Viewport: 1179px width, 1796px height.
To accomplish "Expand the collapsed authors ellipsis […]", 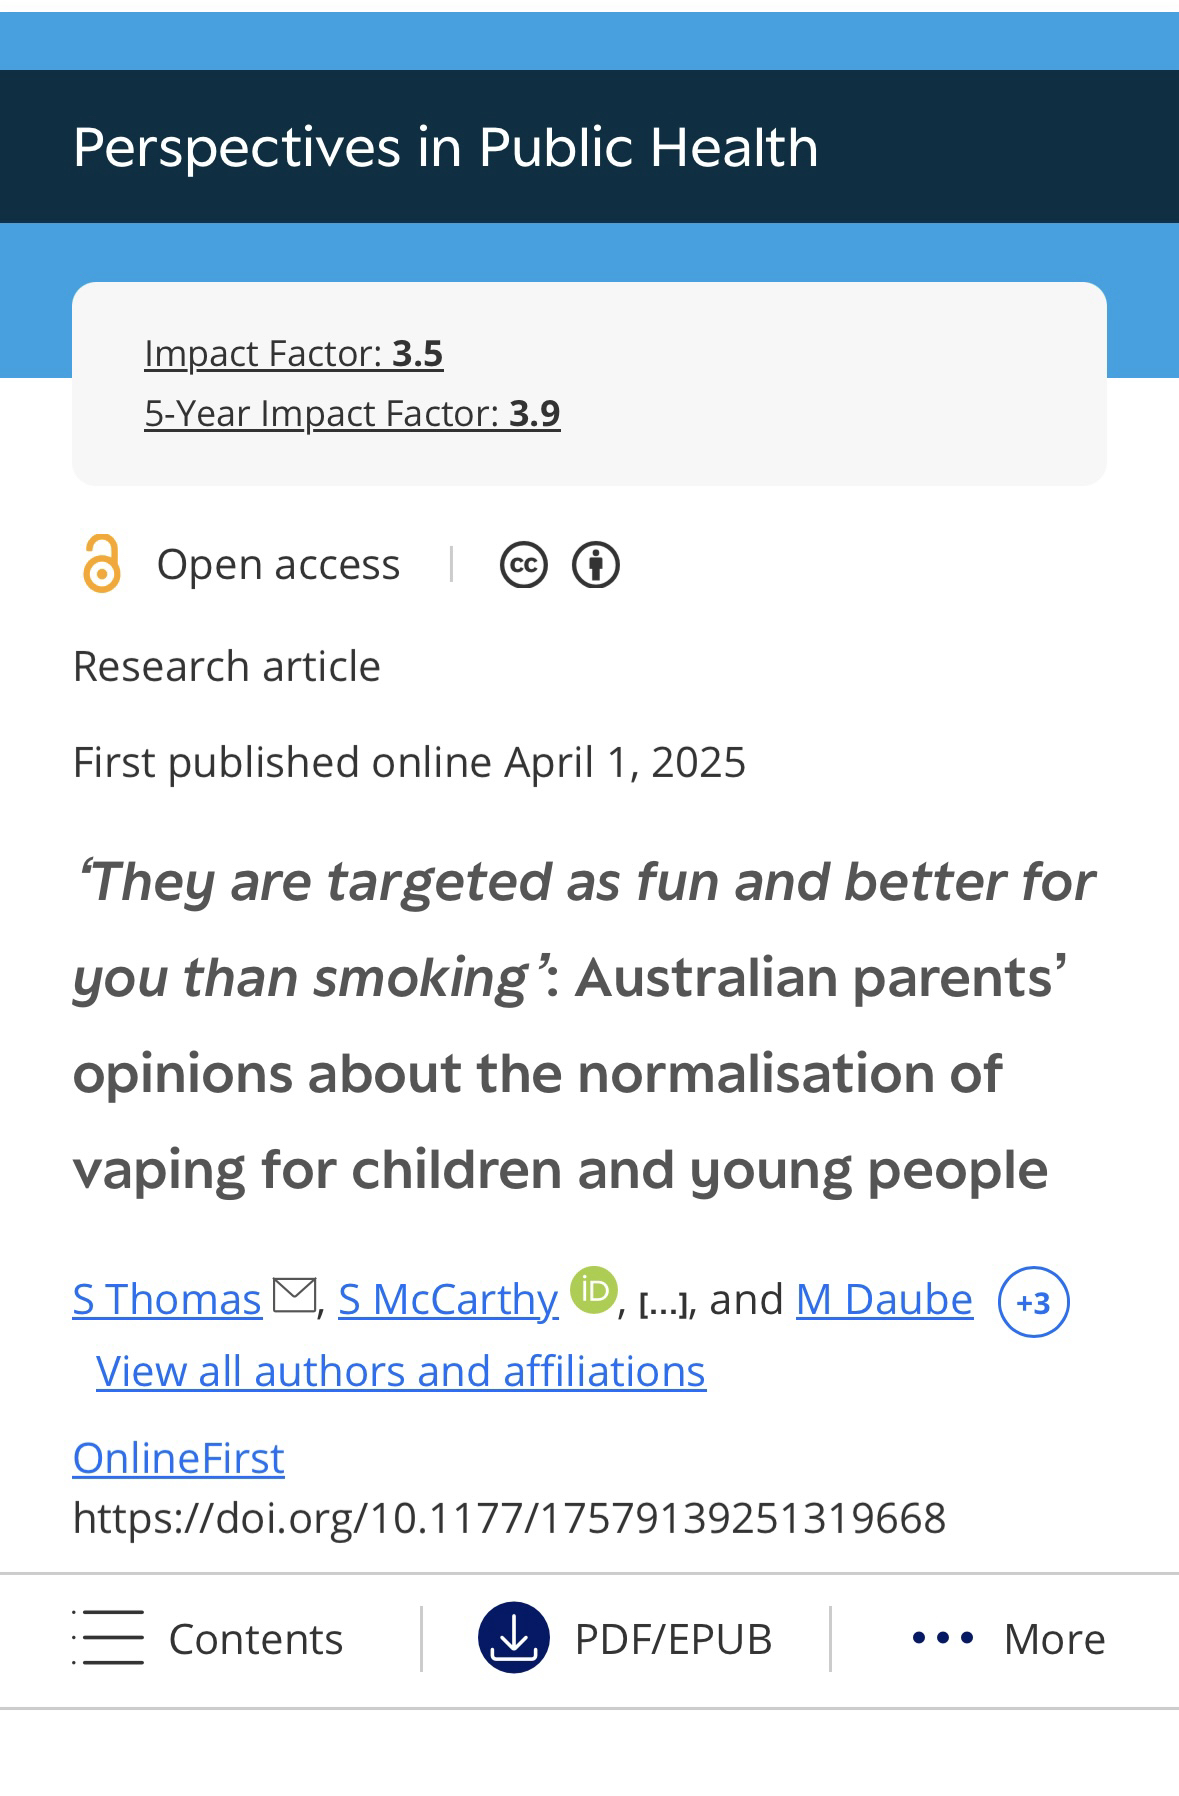I will (663, 1303).
